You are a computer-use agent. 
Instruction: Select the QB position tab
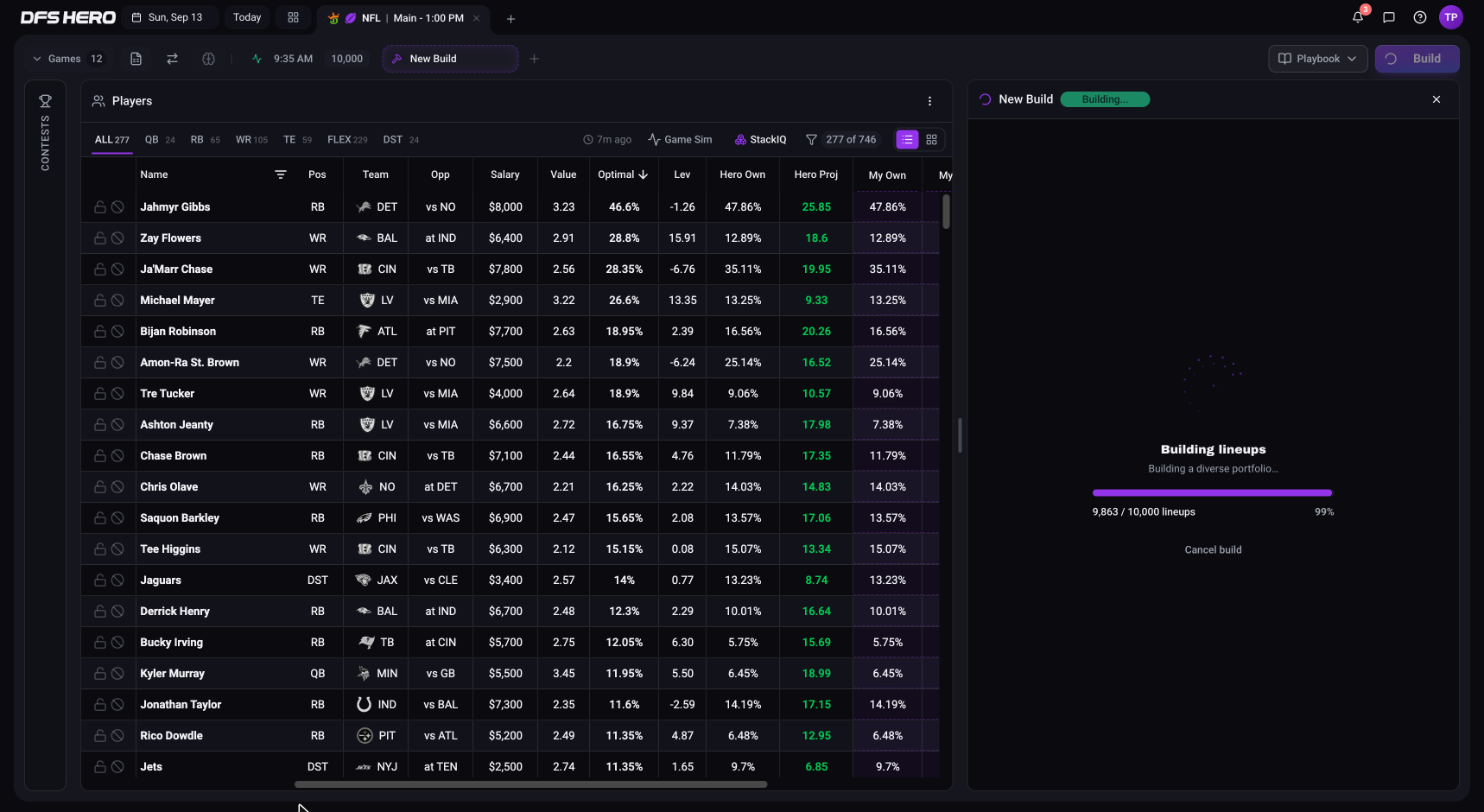tap(160, 140)
